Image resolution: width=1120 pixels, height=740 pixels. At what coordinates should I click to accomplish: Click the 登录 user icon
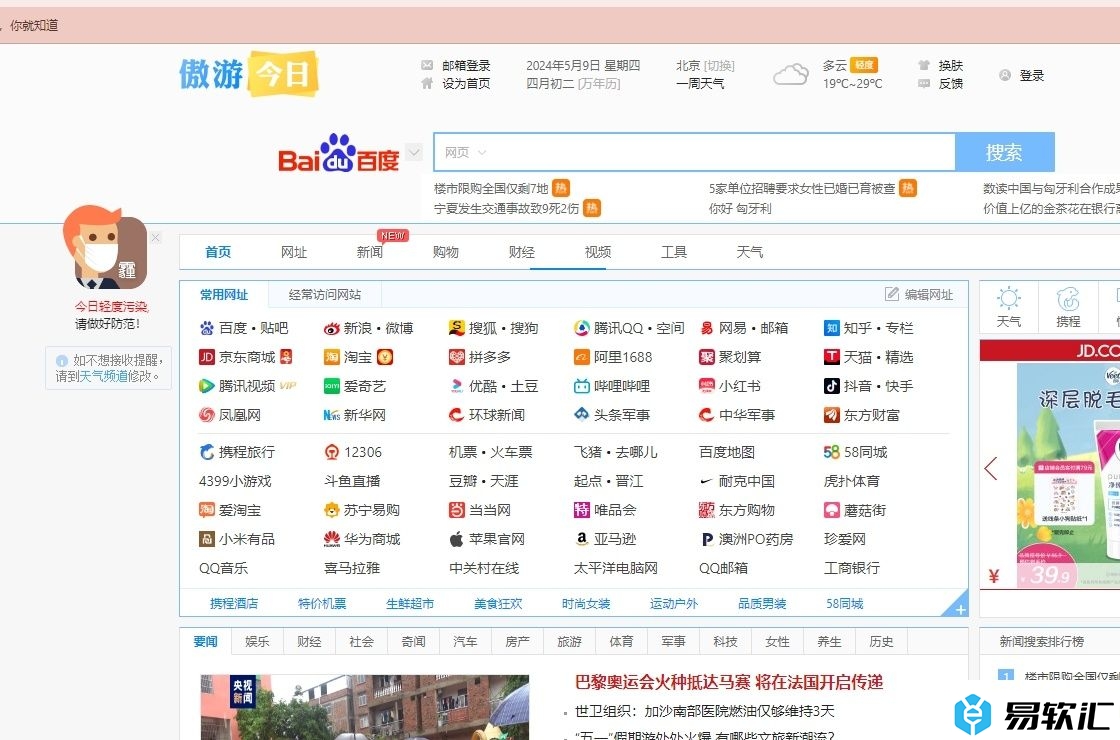pyautogui.click(x=1005, y=75)
